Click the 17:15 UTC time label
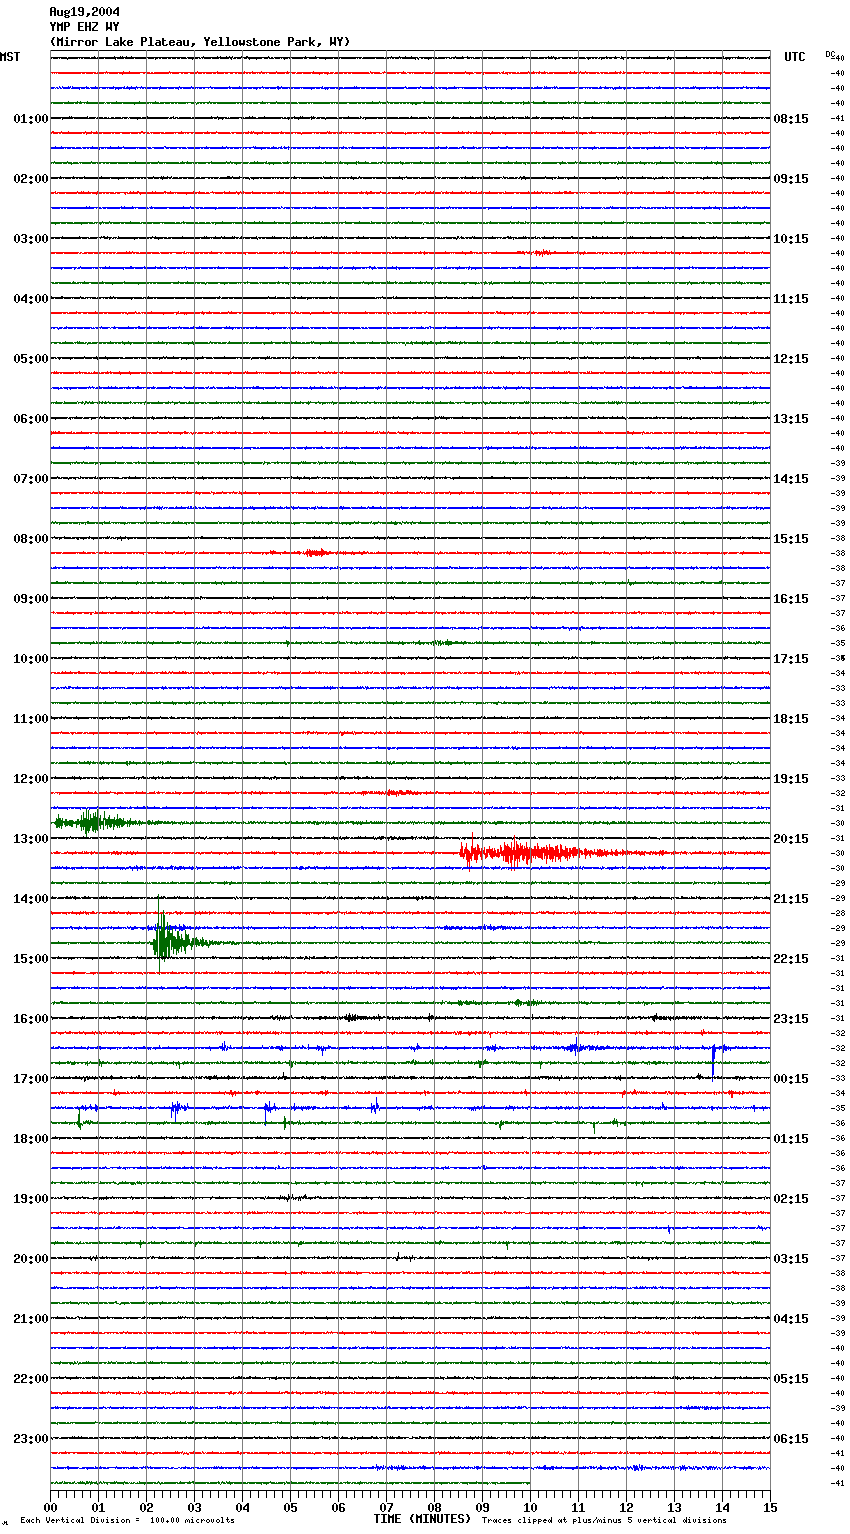The height and width of the screenshot is (1534, 850). click(x=791, y=659)
